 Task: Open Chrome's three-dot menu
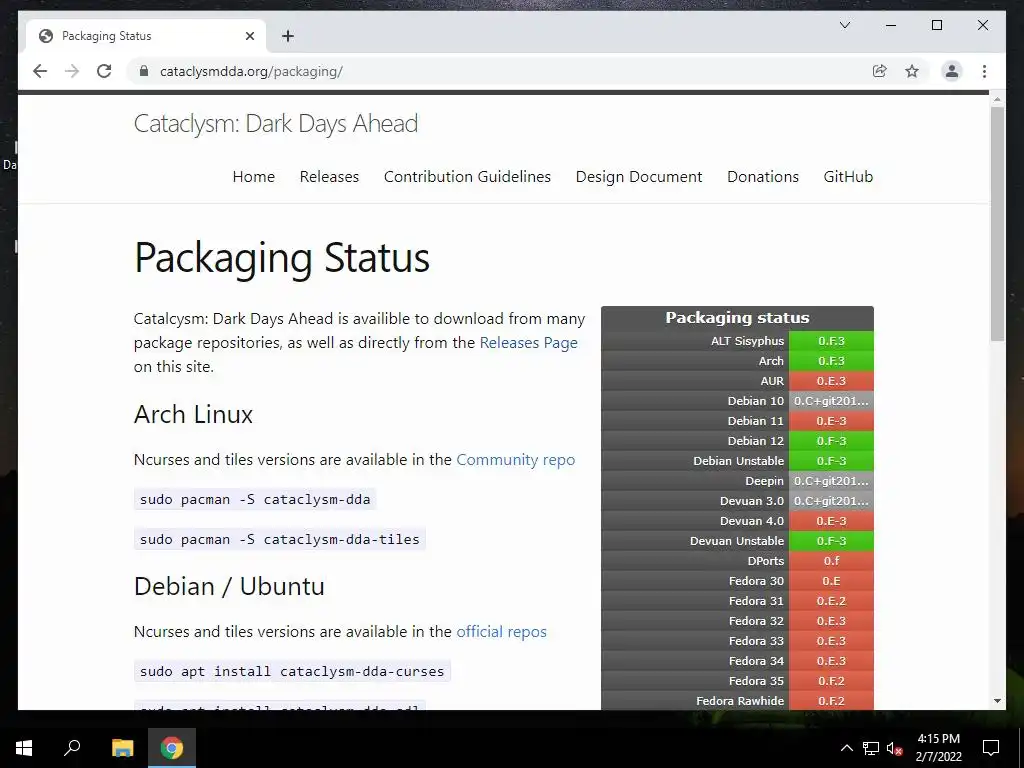(984, 71)
